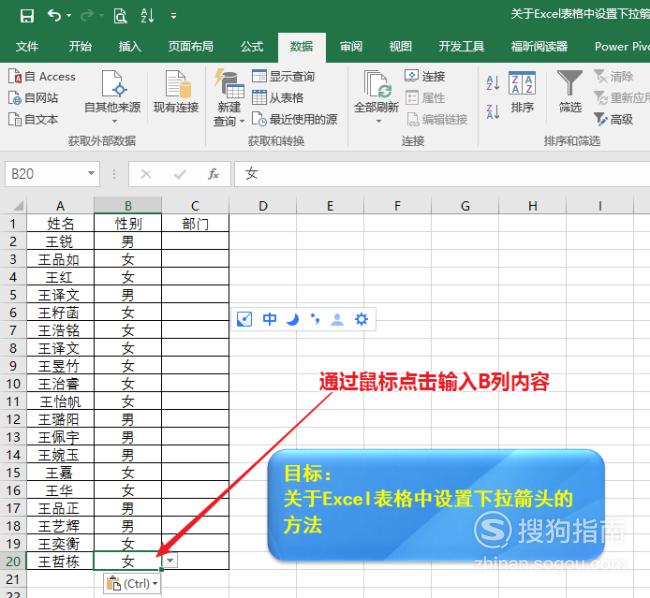Open the Undo history dropdown arrow
The width and height of the screenshot is (650, 598).
pyautogui.click(x=69, y=16)
